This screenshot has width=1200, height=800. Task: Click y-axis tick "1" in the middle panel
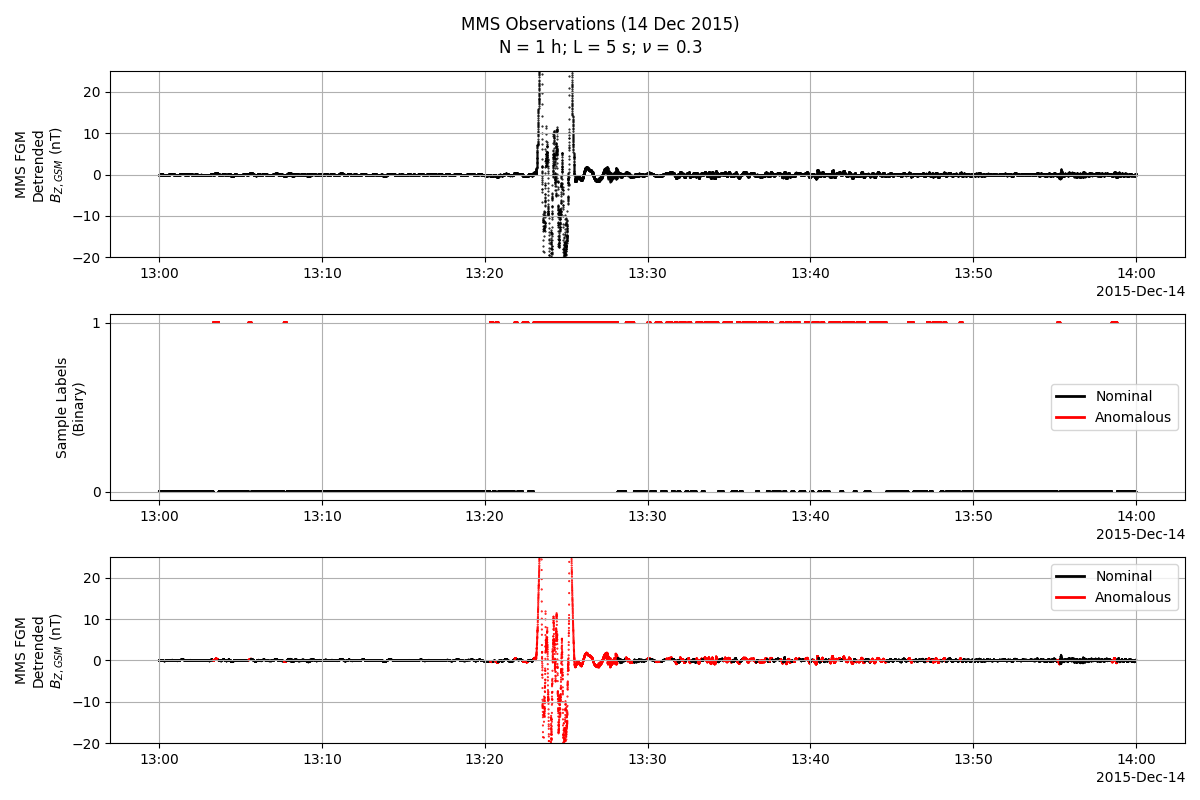pos(96,323)
